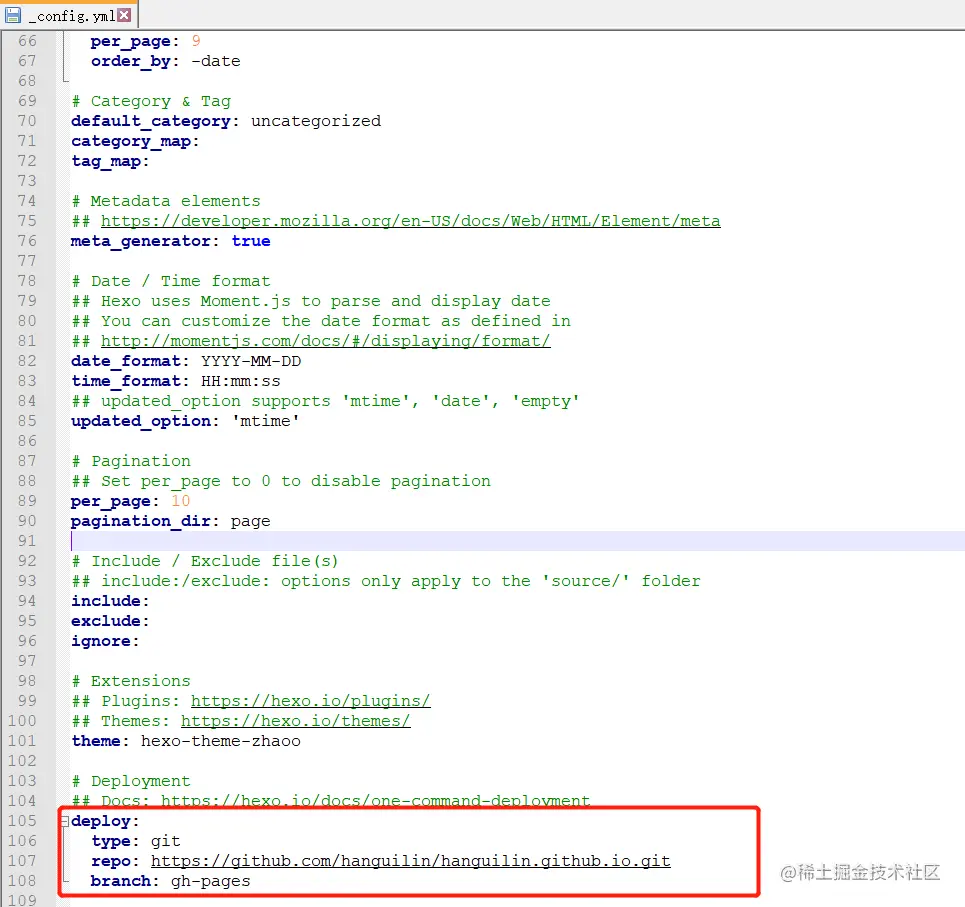
Task: Click the 'type' key under deploy
Action: [x=111, y=841]
